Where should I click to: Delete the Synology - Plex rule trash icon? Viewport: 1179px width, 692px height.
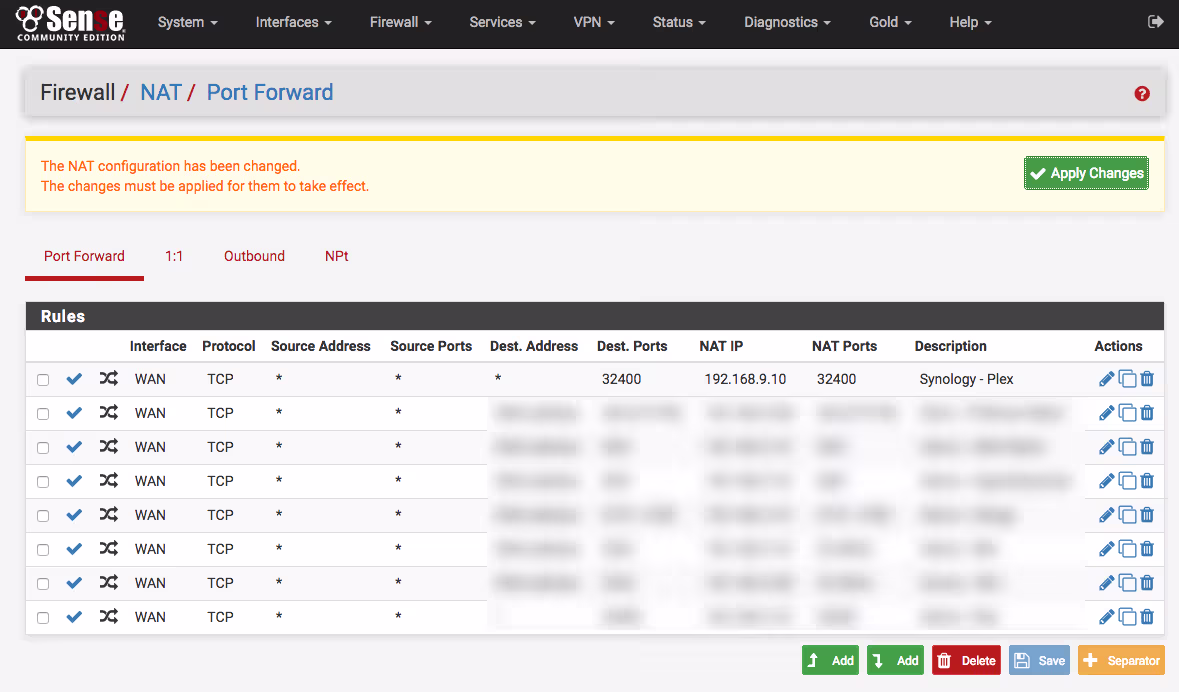[x=1147, y=379]
